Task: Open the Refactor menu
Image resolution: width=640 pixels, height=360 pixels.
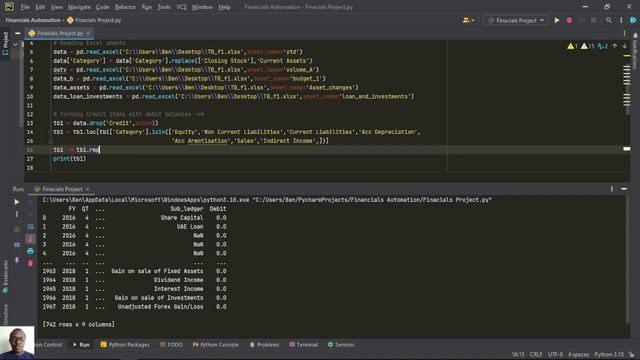Action: tap(125, 7)
